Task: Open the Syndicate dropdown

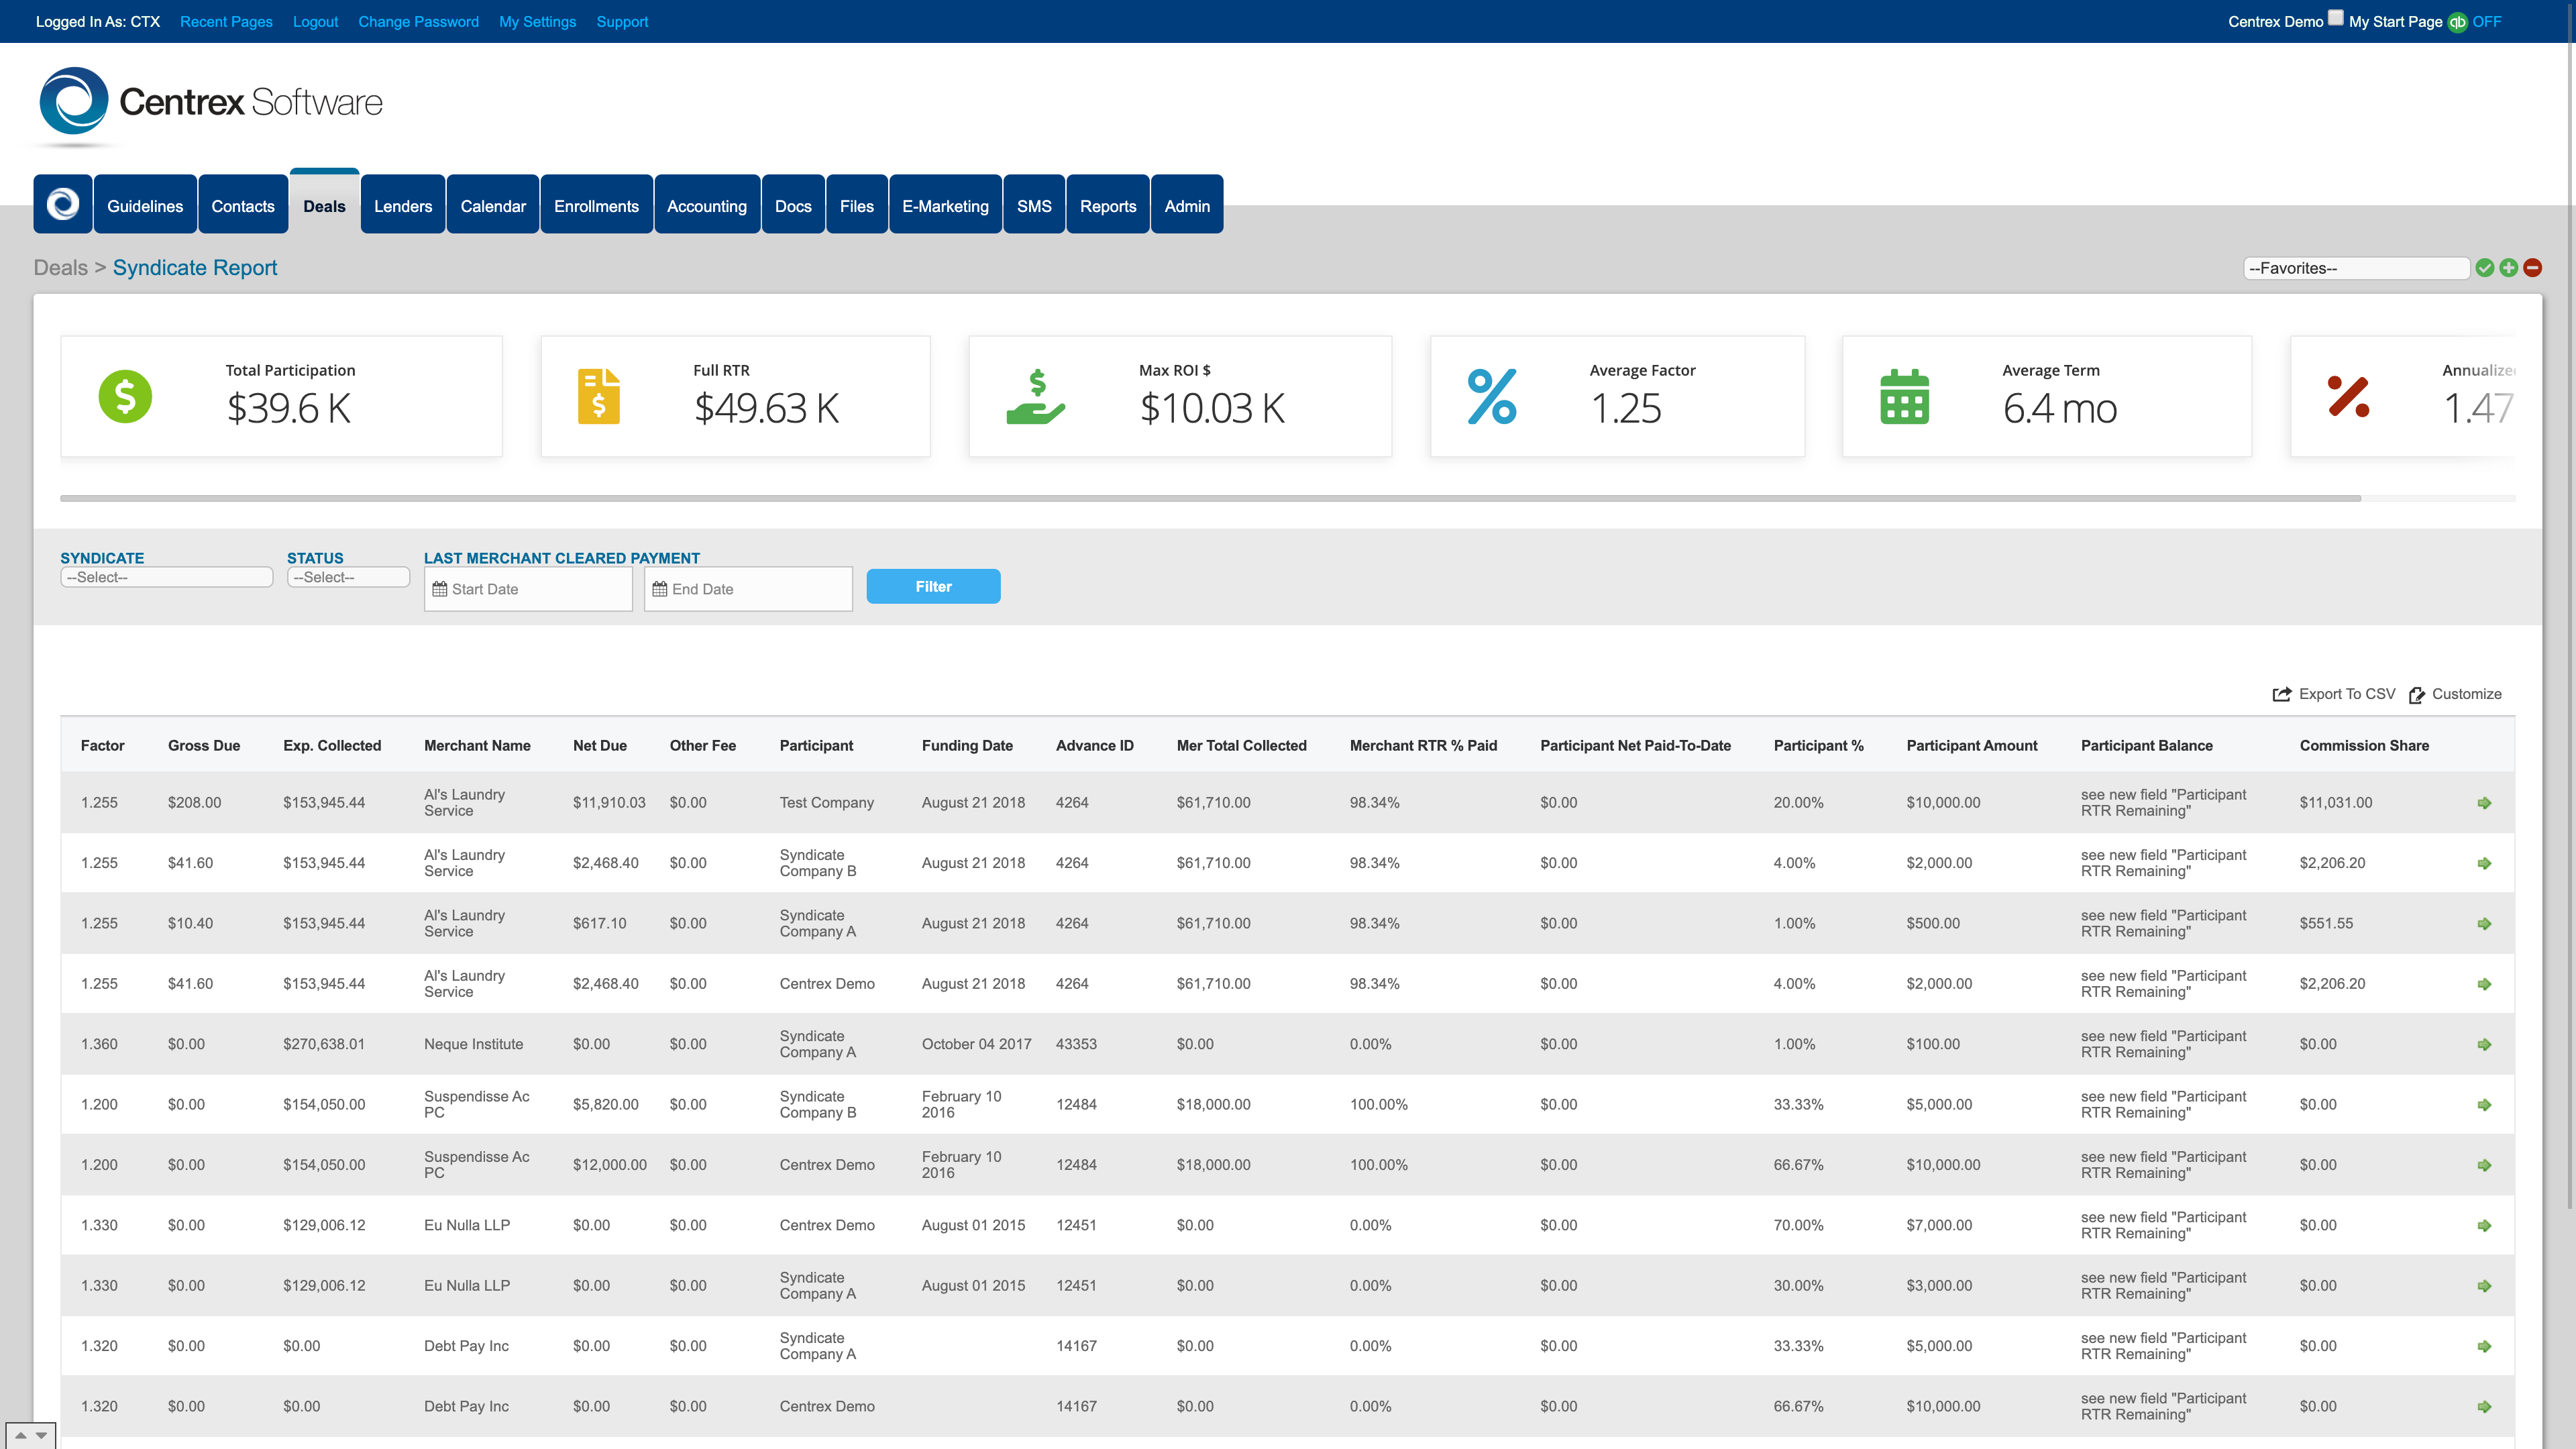Action: pos(166,577)
